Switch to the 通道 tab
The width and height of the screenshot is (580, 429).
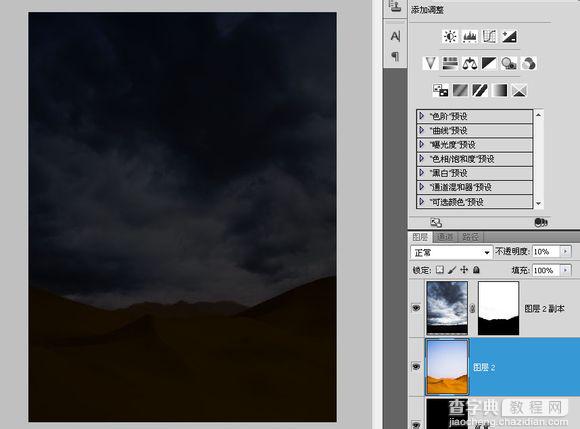pyautogui.click(x=445, y=237)
